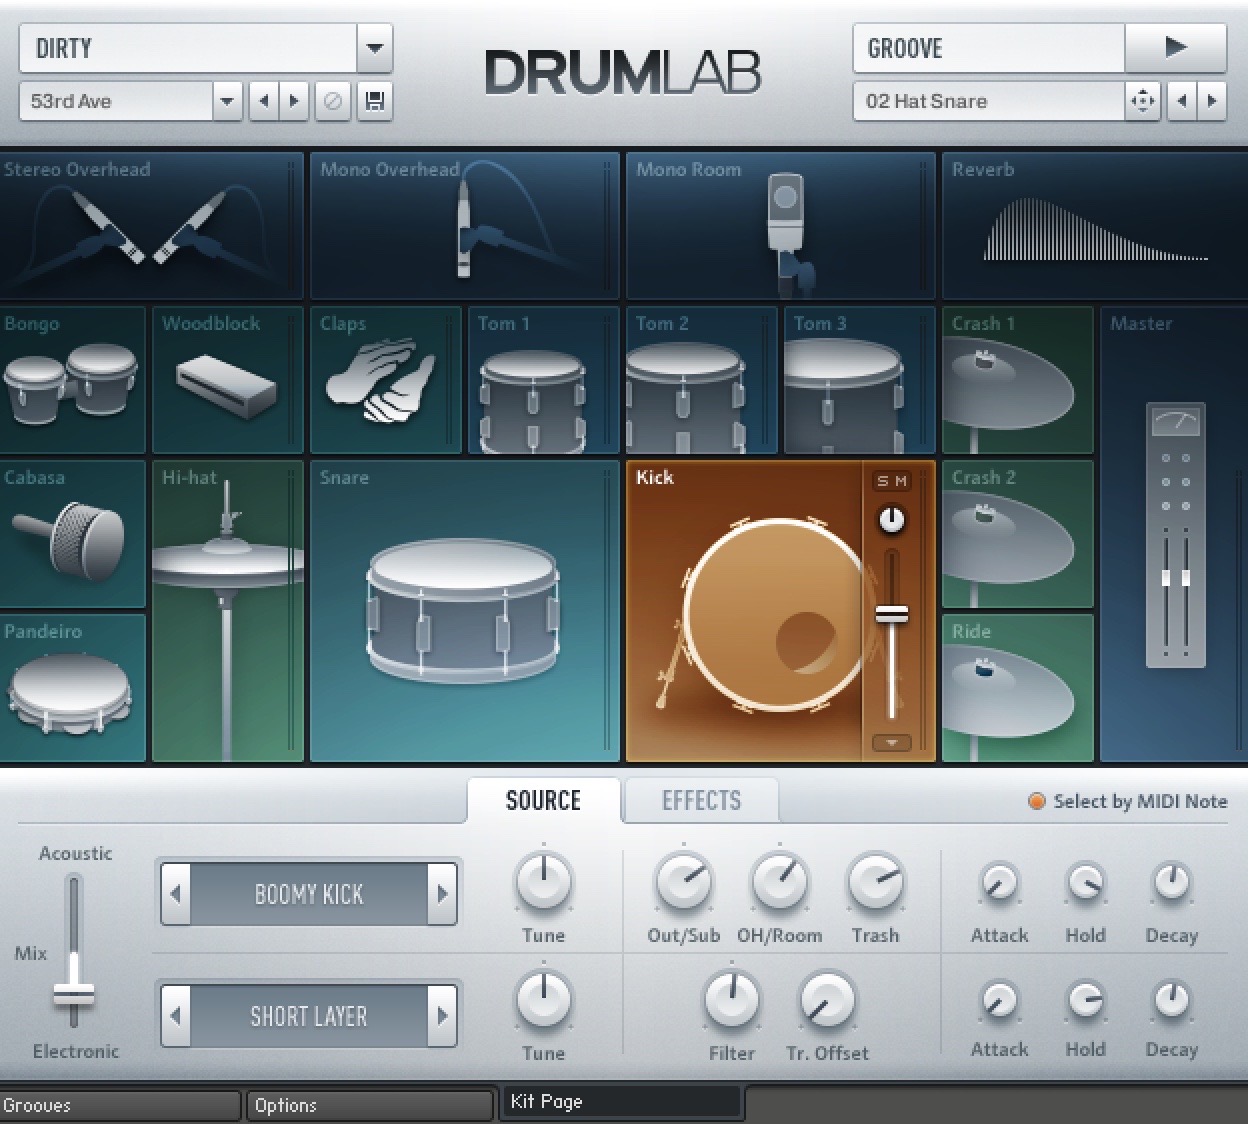This screenshot has width=1248, height=1124.
Task: Select the Tom 2 drum pad
Action: (x=701, y=380)
